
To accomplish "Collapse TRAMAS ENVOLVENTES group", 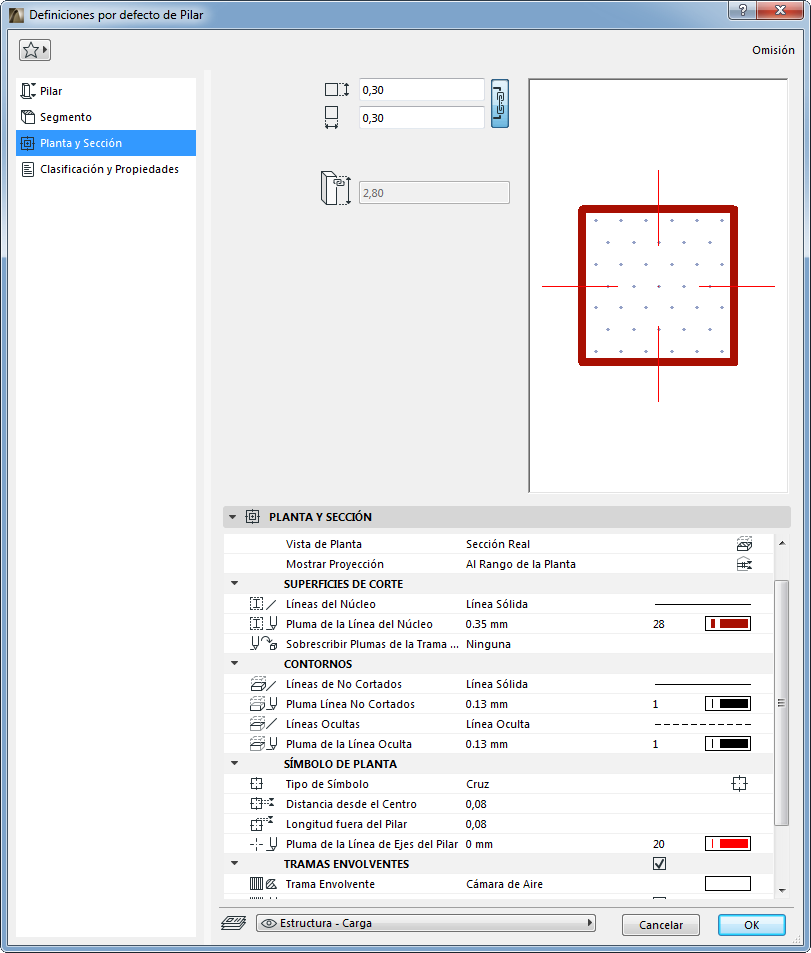I will tap(235, 864).
